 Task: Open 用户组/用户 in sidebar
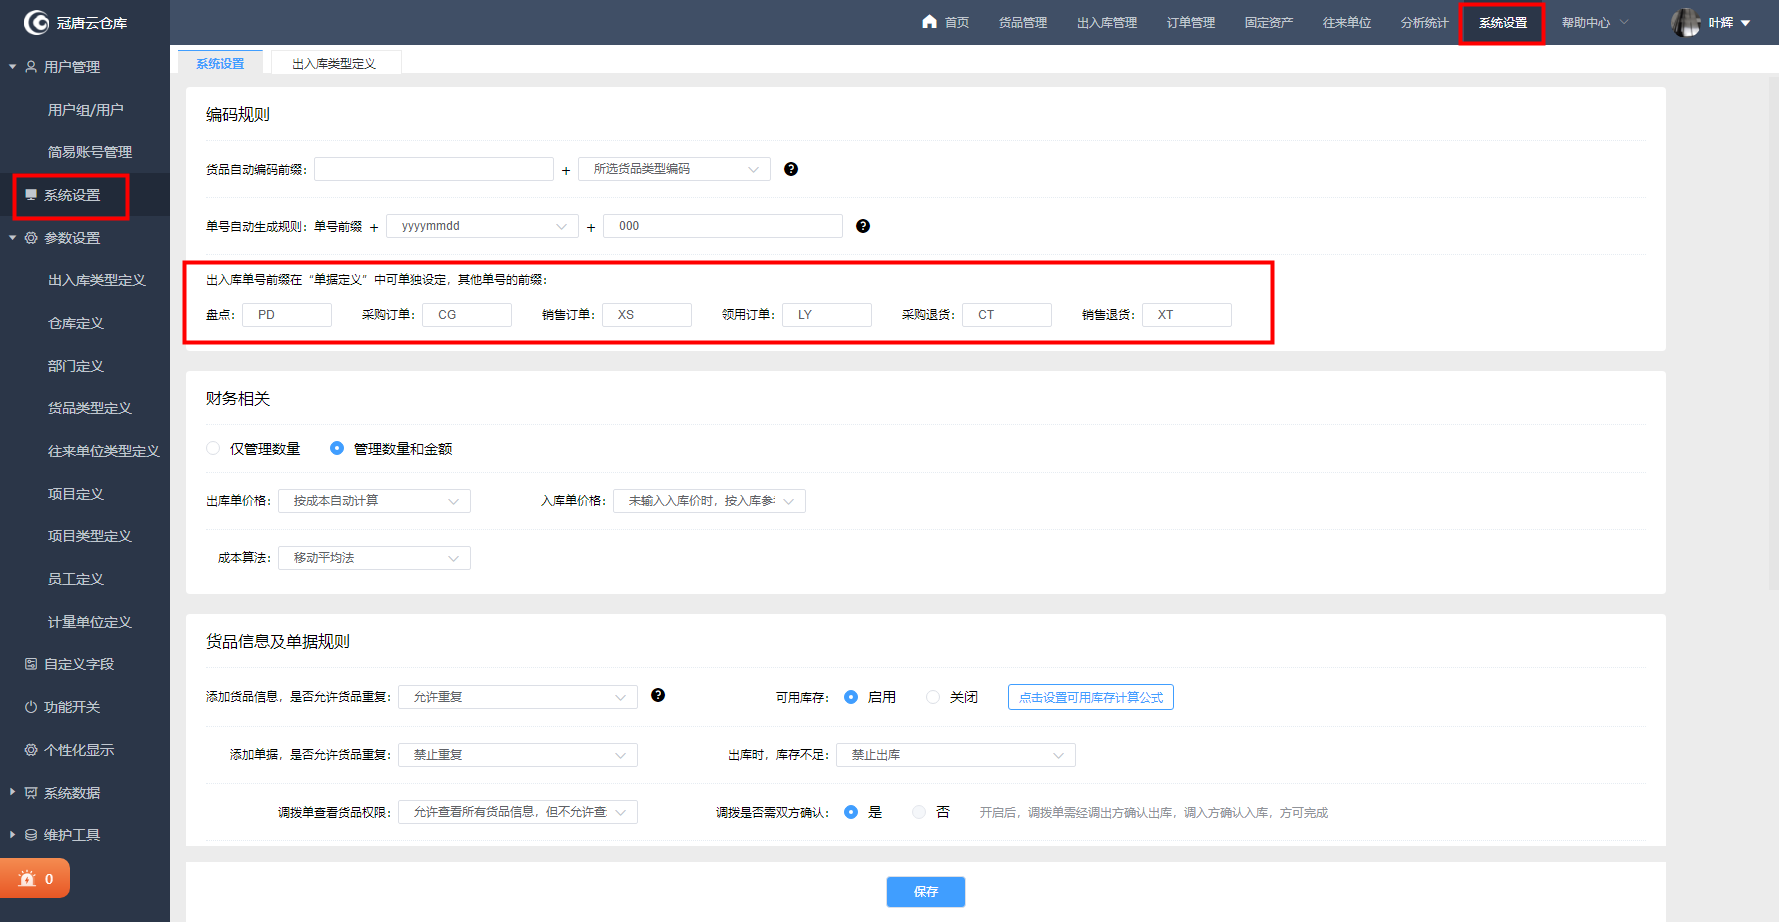point(85,110)
